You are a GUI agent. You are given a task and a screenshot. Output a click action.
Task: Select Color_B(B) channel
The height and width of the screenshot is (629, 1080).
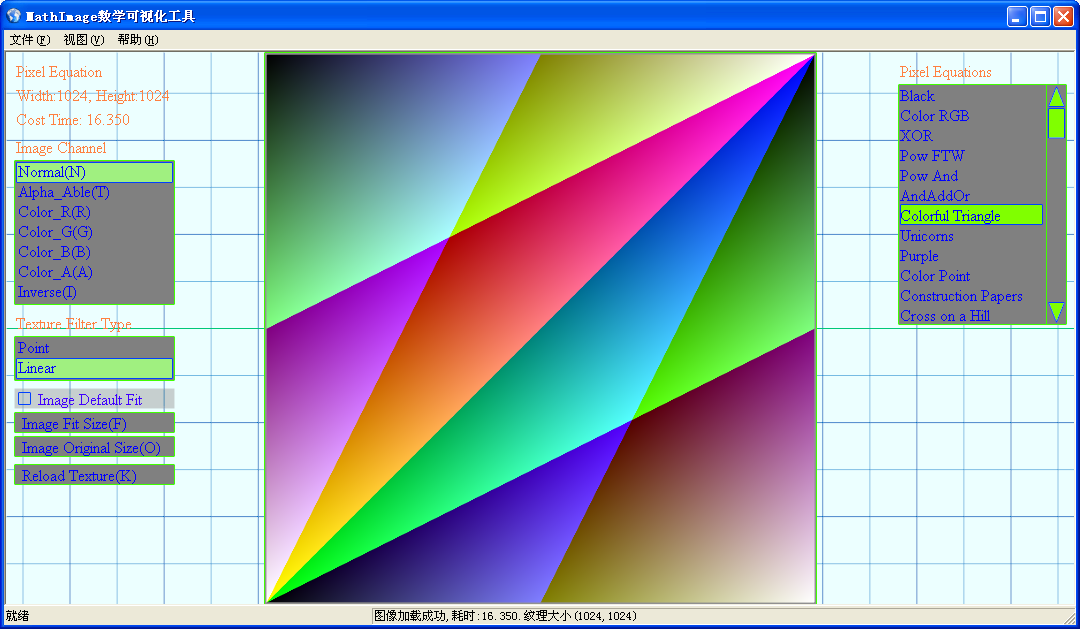pos(94,252)
